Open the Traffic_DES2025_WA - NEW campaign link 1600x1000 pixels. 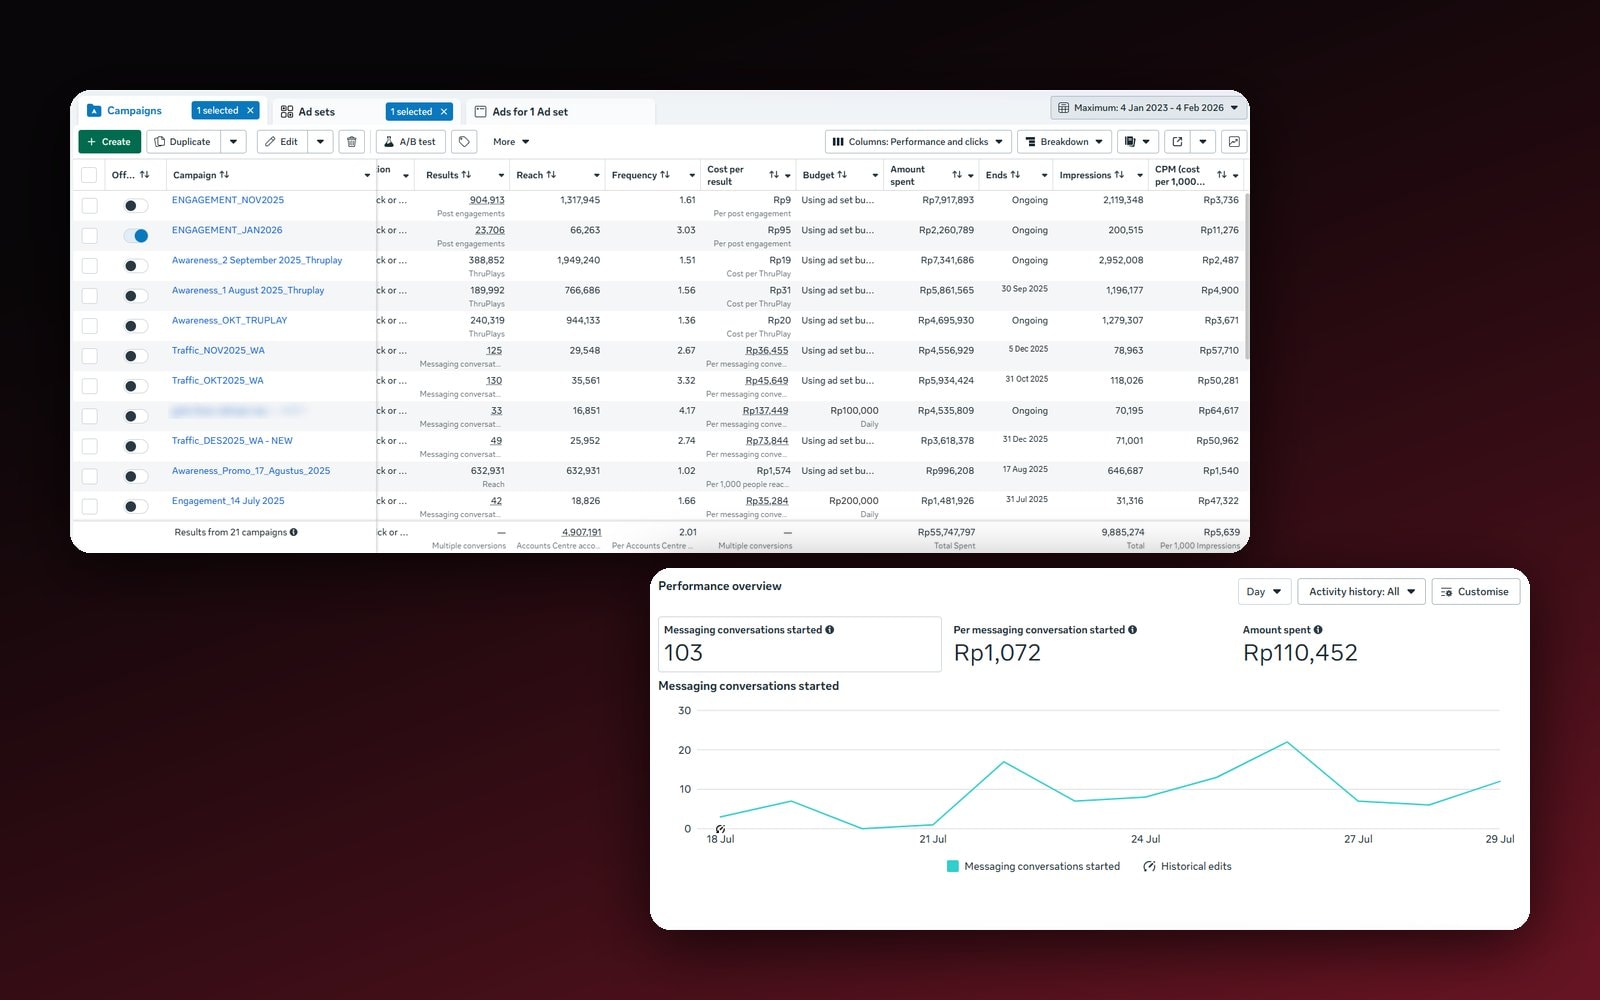click(x=232, y=441)
